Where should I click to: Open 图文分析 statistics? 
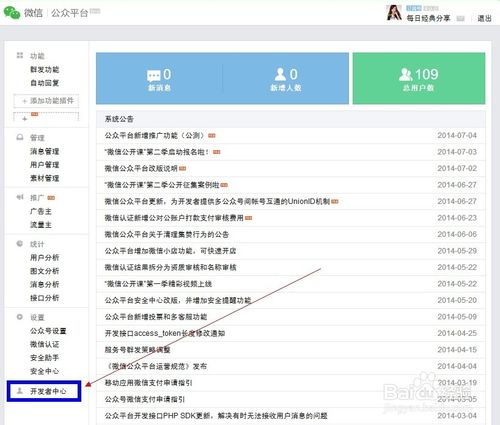click(45, 271)
